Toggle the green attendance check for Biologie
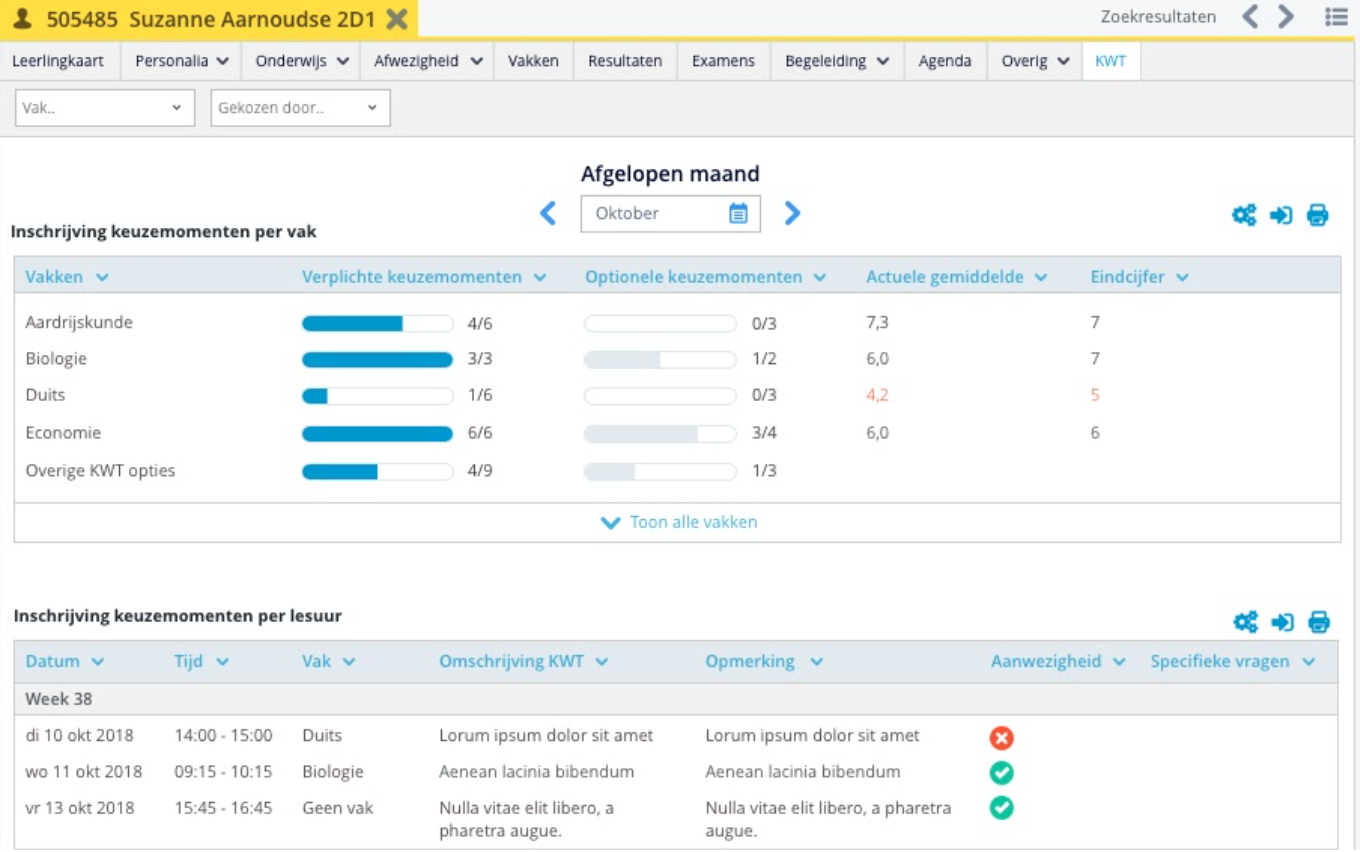1360x852 pixels. tap(1001, 773)
